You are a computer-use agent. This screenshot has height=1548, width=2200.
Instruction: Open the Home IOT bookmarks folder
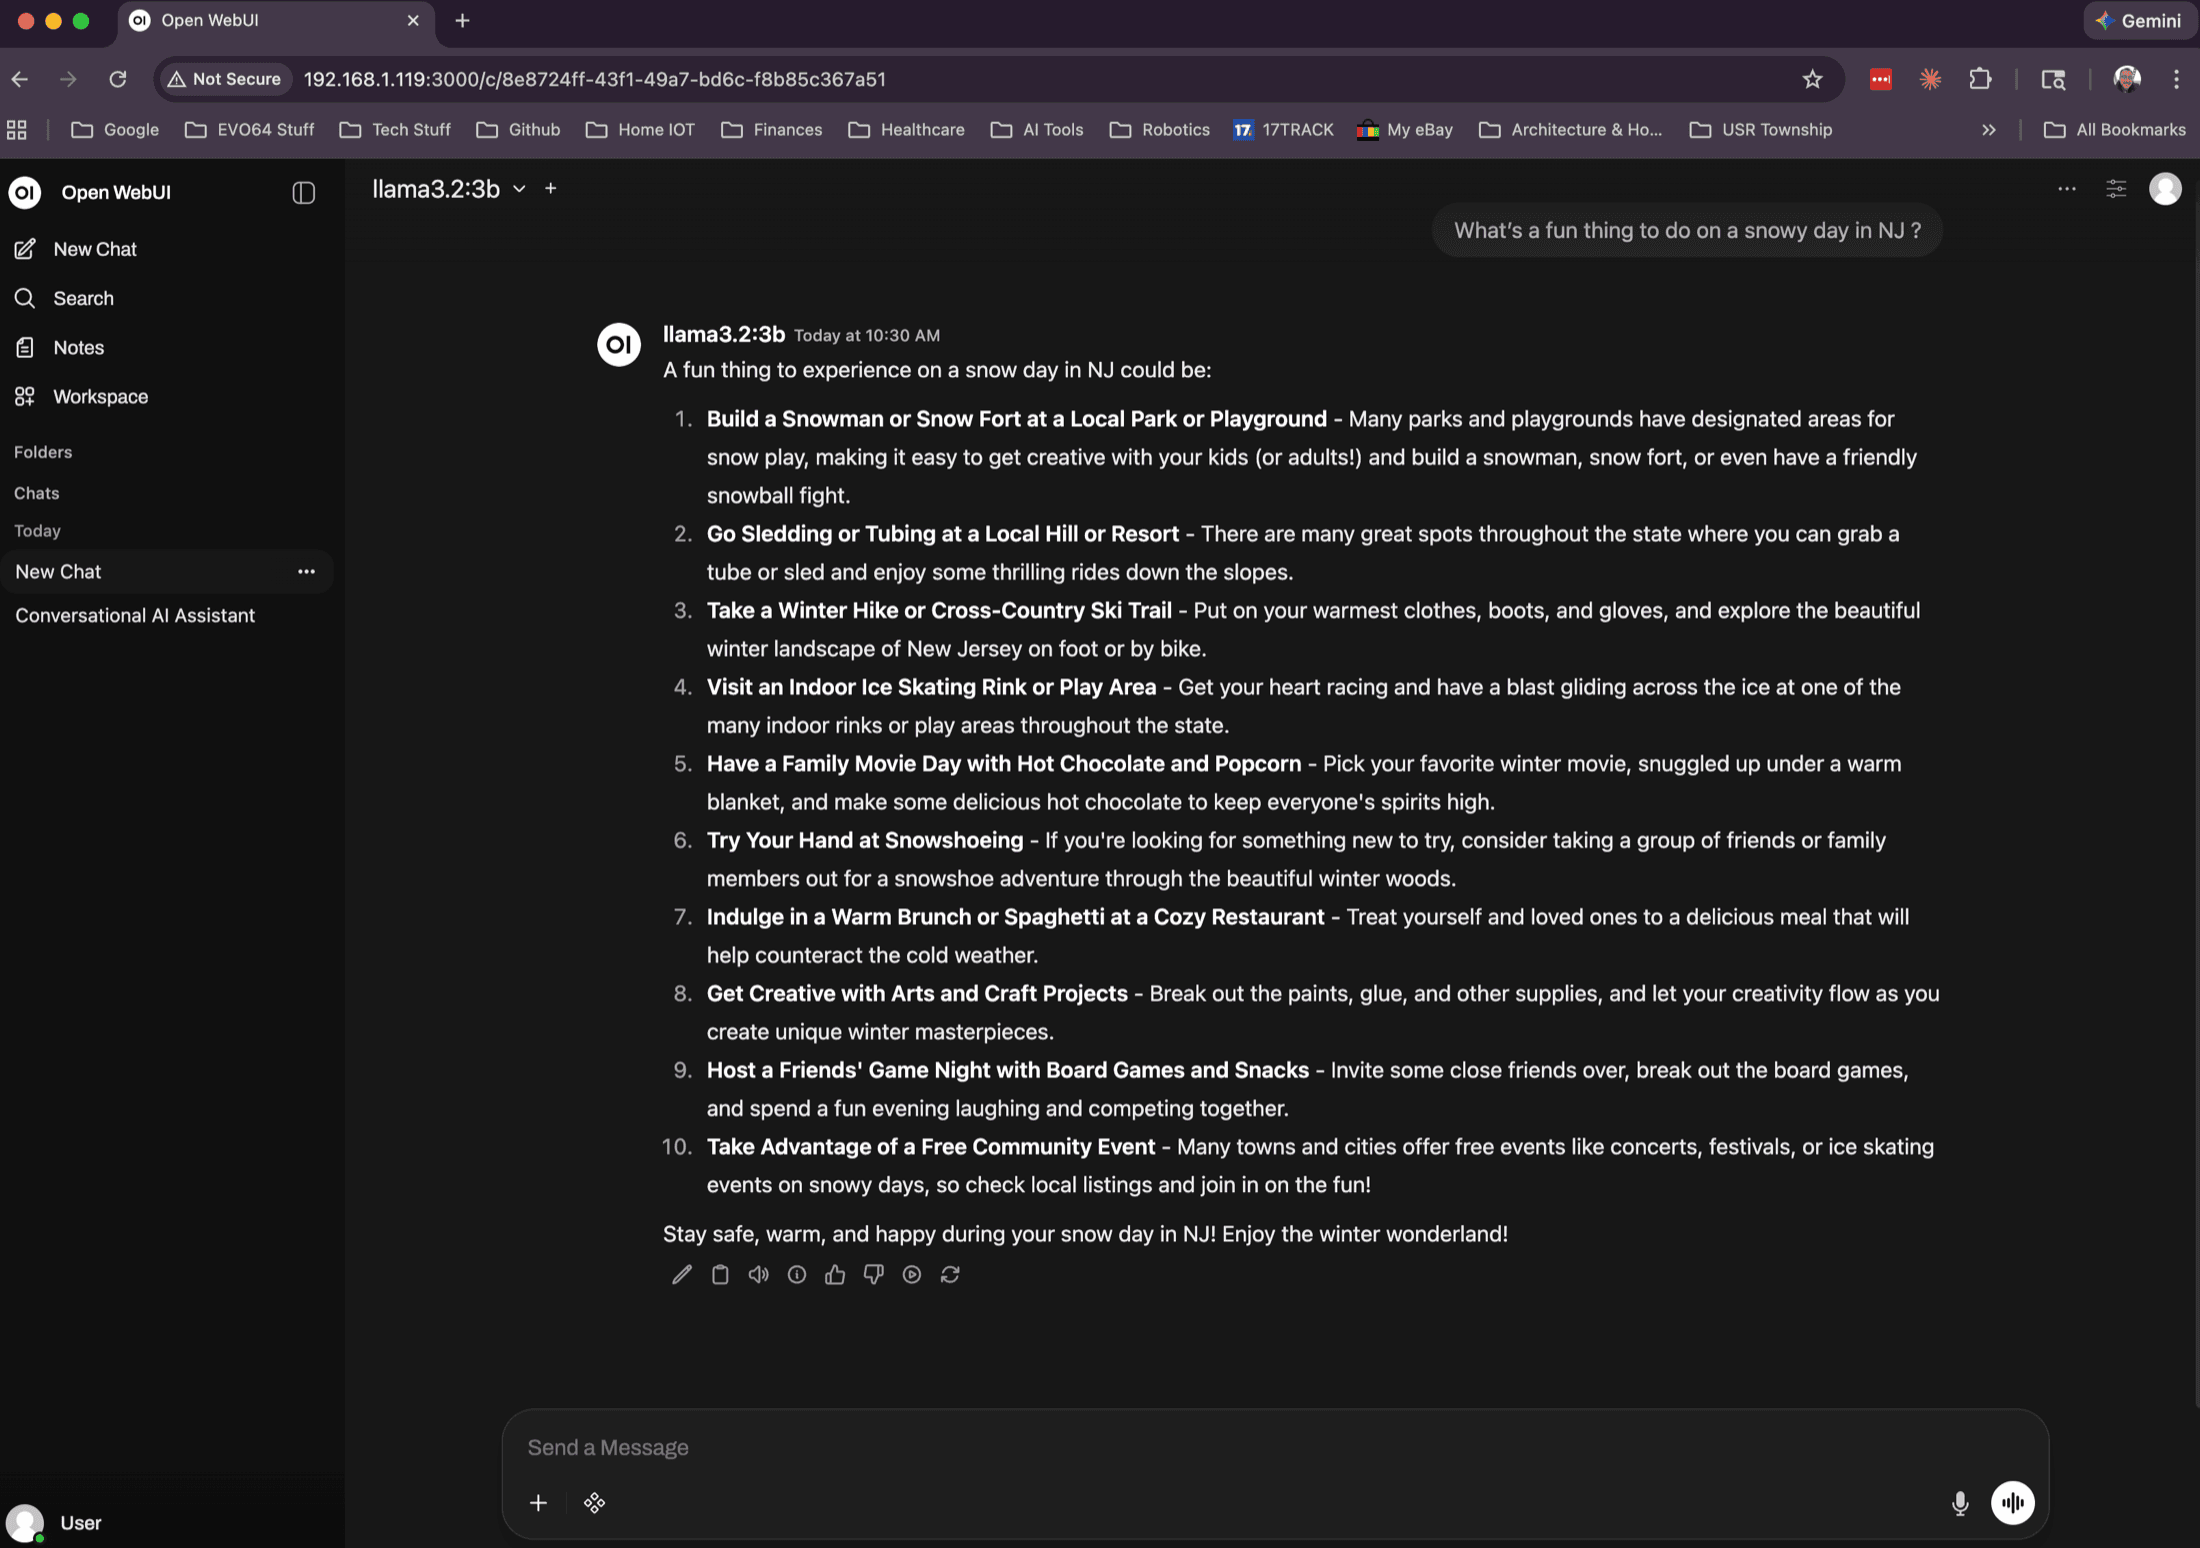pyautogui.click(x=640, y=129)
